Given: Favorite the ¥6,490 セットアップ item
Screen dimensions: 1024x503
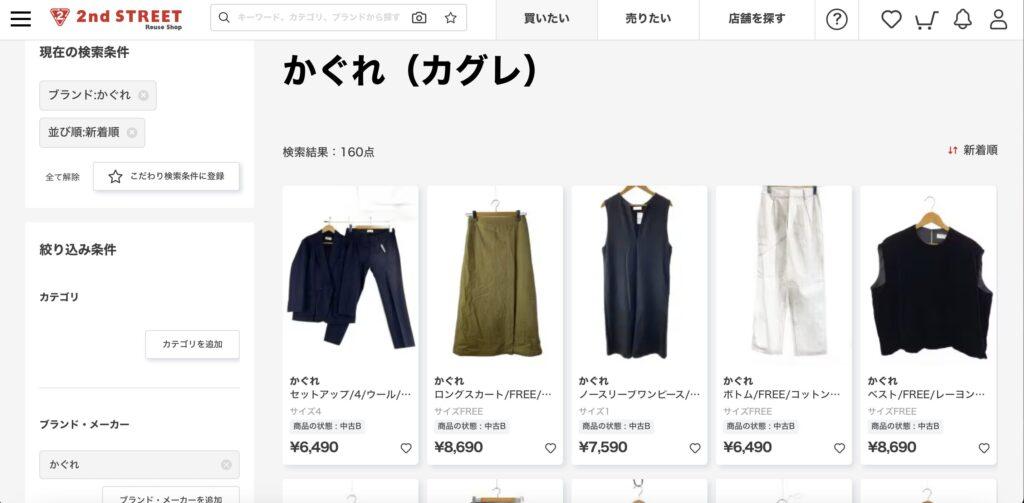Looking at the screenshot, I should tap(406, 448).
